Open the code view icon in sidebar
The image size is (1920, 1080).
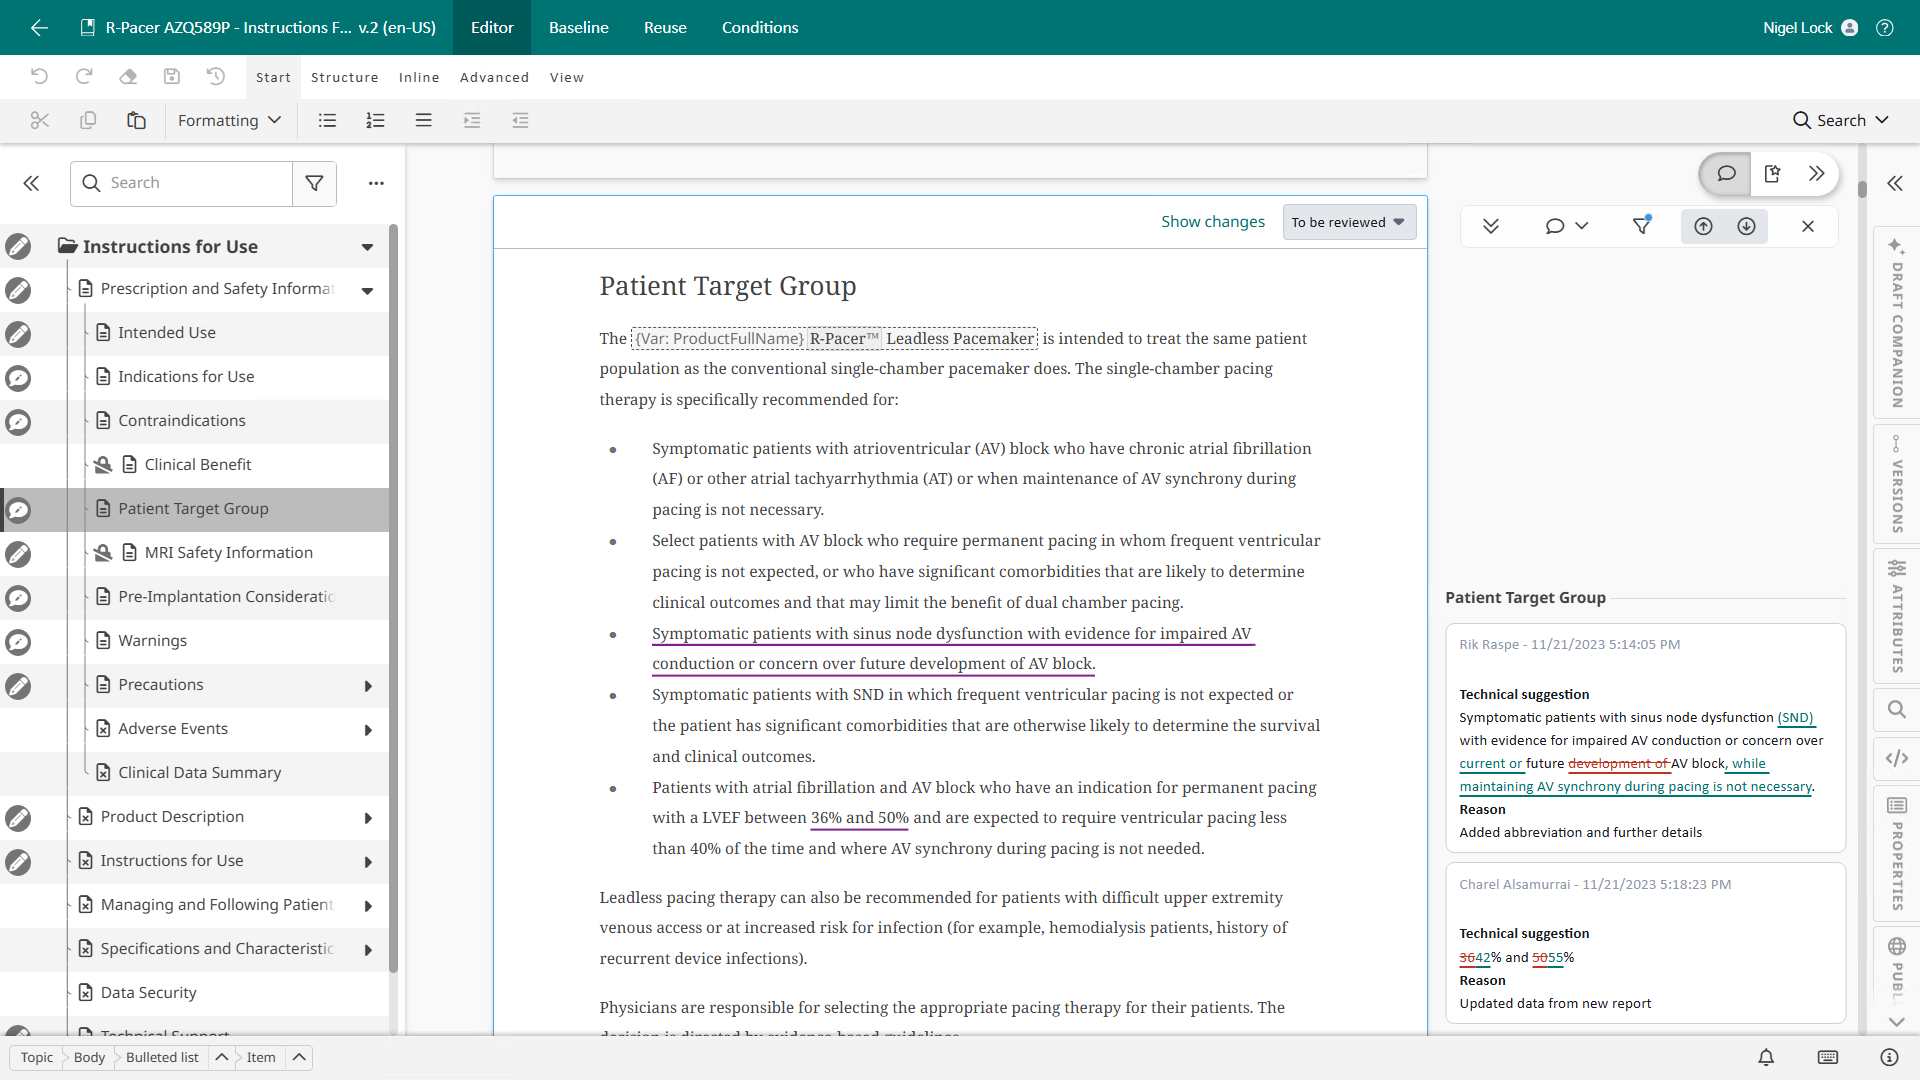tap(1896, 758)
